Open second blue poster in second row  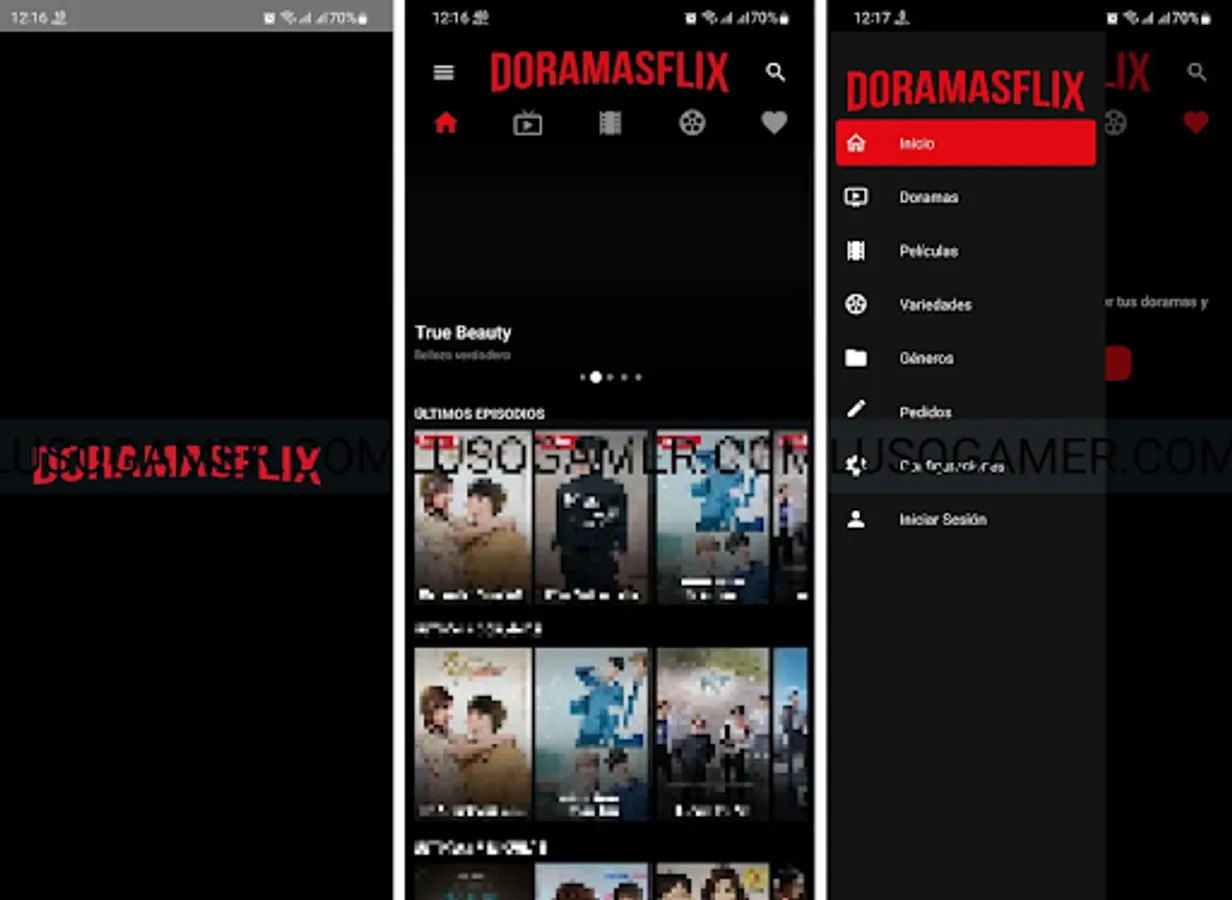pos(592,733)
